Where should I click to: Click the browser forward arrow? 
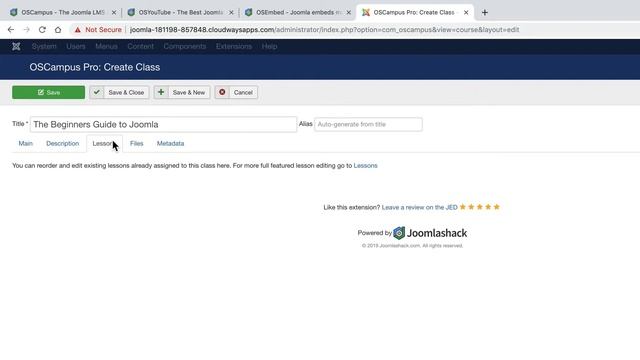coord(27,30)
